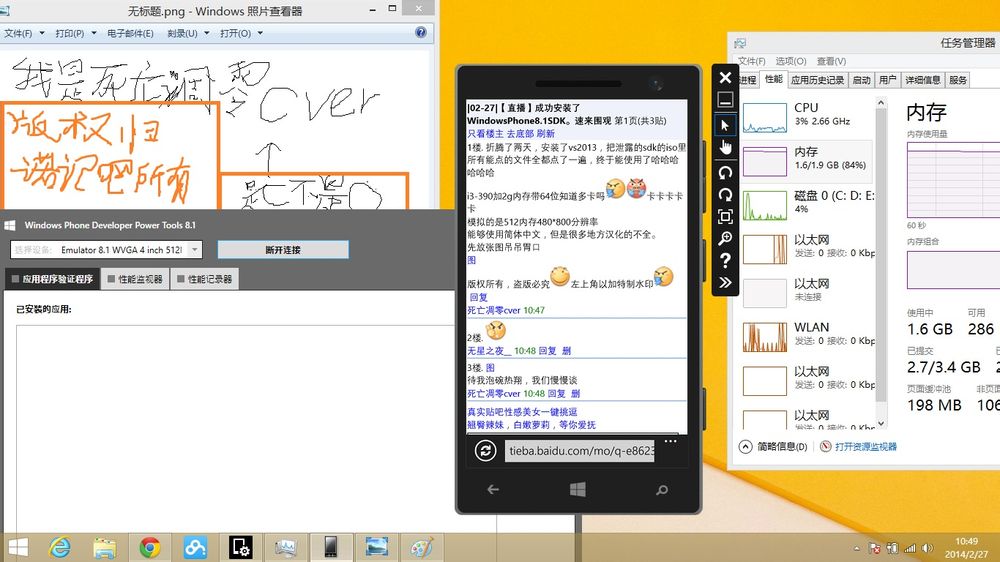Viewport: 1000px width, 562px height.
Task: Click taskbar clock 10:49
Action: tap(967, 541)
